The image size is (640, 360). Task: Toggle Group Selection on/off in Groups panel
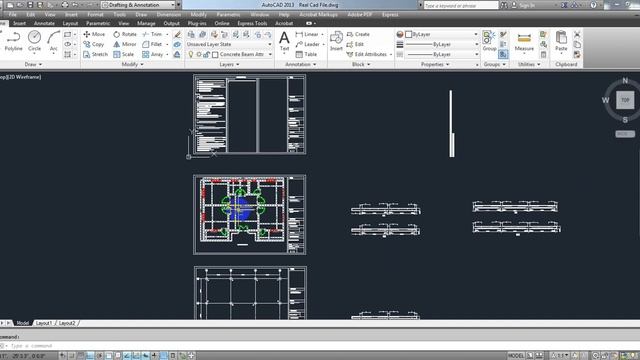coord(503,54)
